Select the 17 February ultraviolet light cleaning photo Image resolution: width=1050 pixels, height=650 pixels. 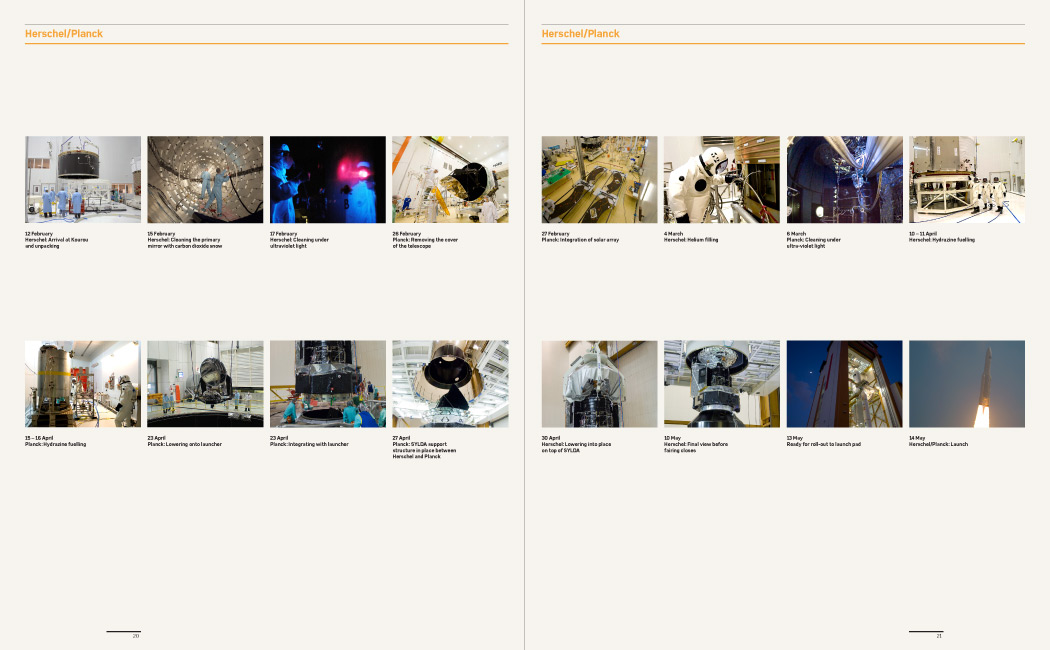(x=328, y=179)
